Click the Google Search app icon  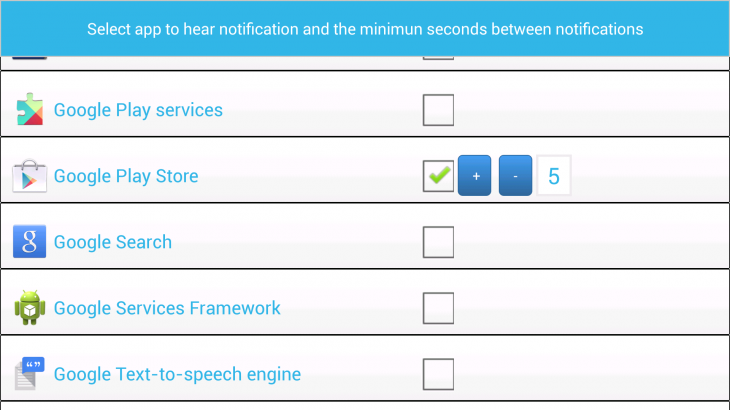(x=30, y=242)
